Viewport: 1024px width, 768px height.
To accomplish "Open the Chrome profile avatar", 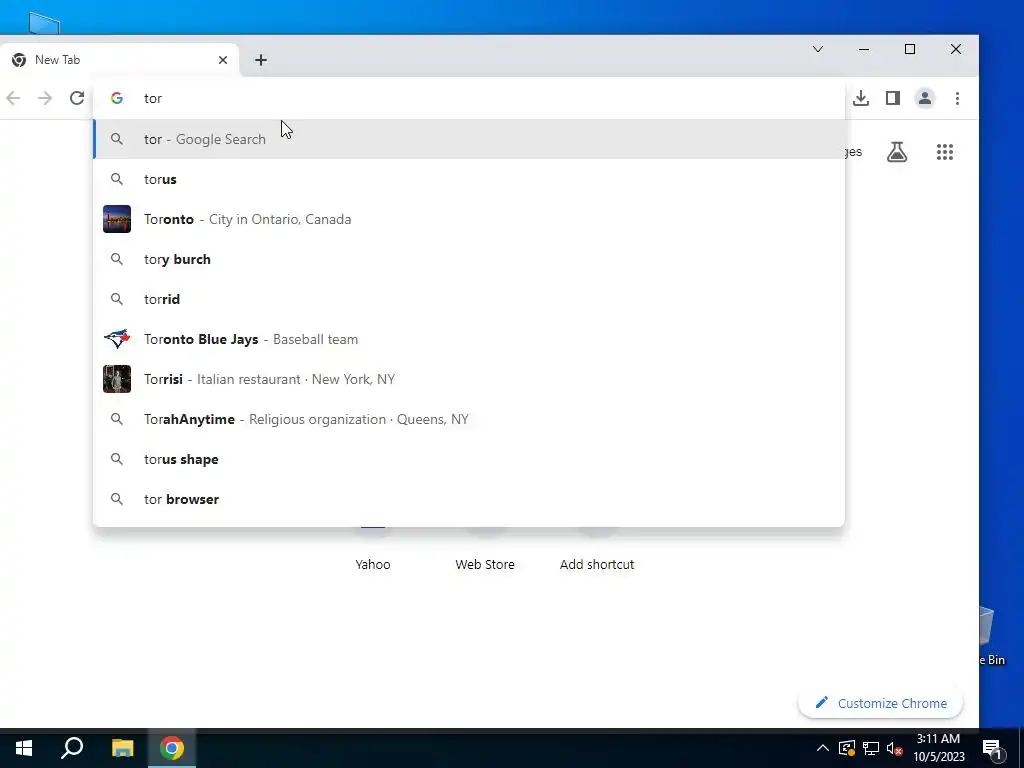I will pos(925,98).
